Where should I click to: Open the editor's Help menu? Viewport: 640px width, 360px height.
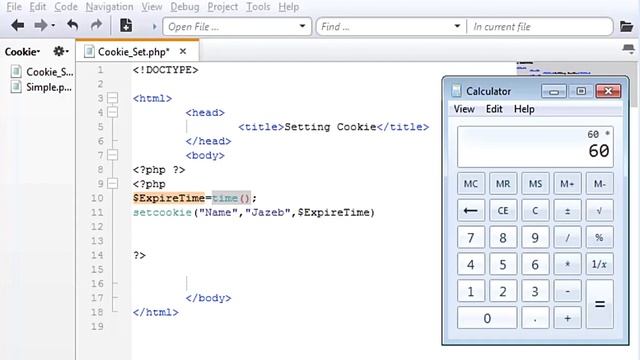(x=289, y=7)
